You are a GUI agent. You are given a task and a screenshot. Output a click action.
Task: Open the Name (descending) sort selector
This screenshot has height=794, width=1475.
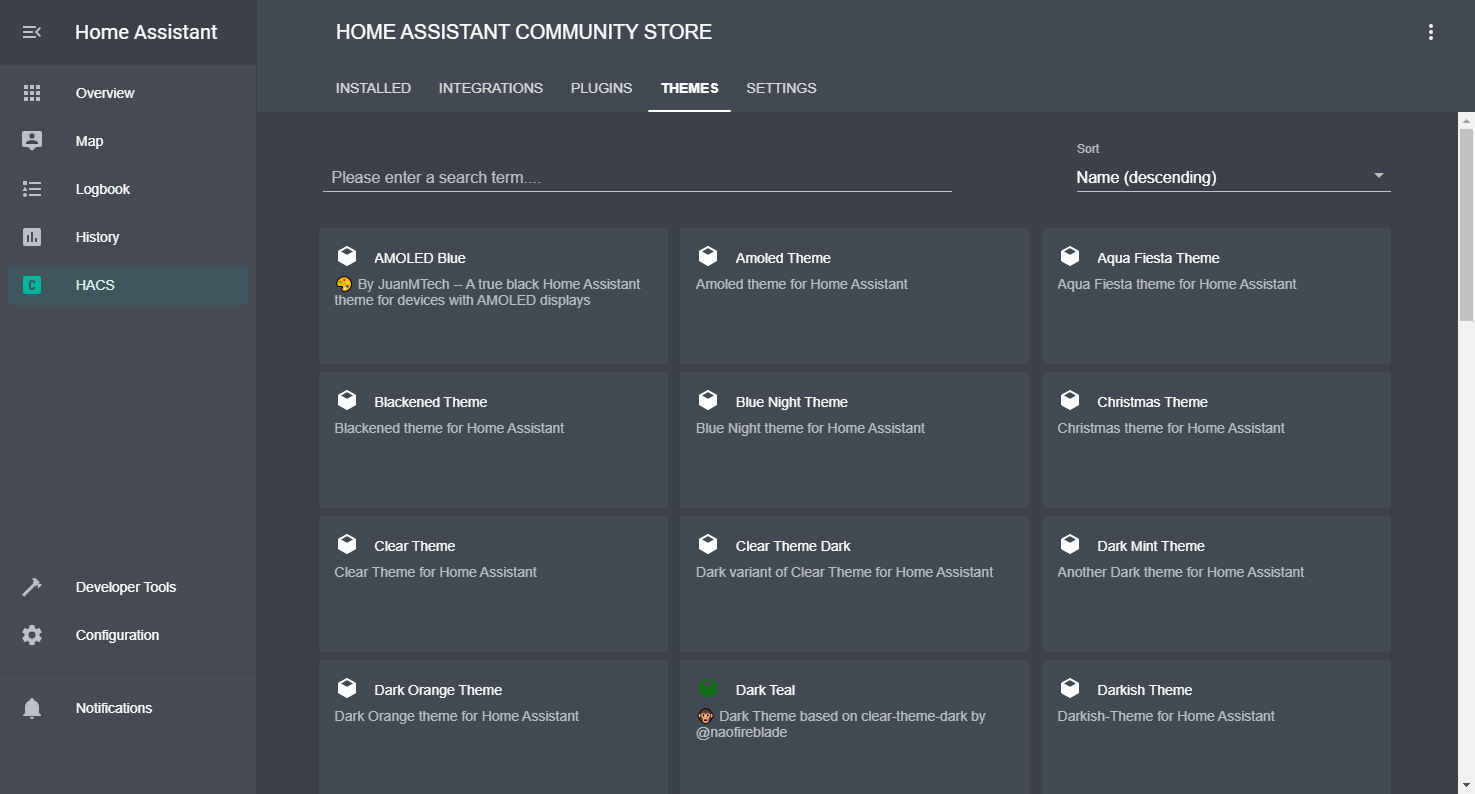click(x=1233, y=177)
